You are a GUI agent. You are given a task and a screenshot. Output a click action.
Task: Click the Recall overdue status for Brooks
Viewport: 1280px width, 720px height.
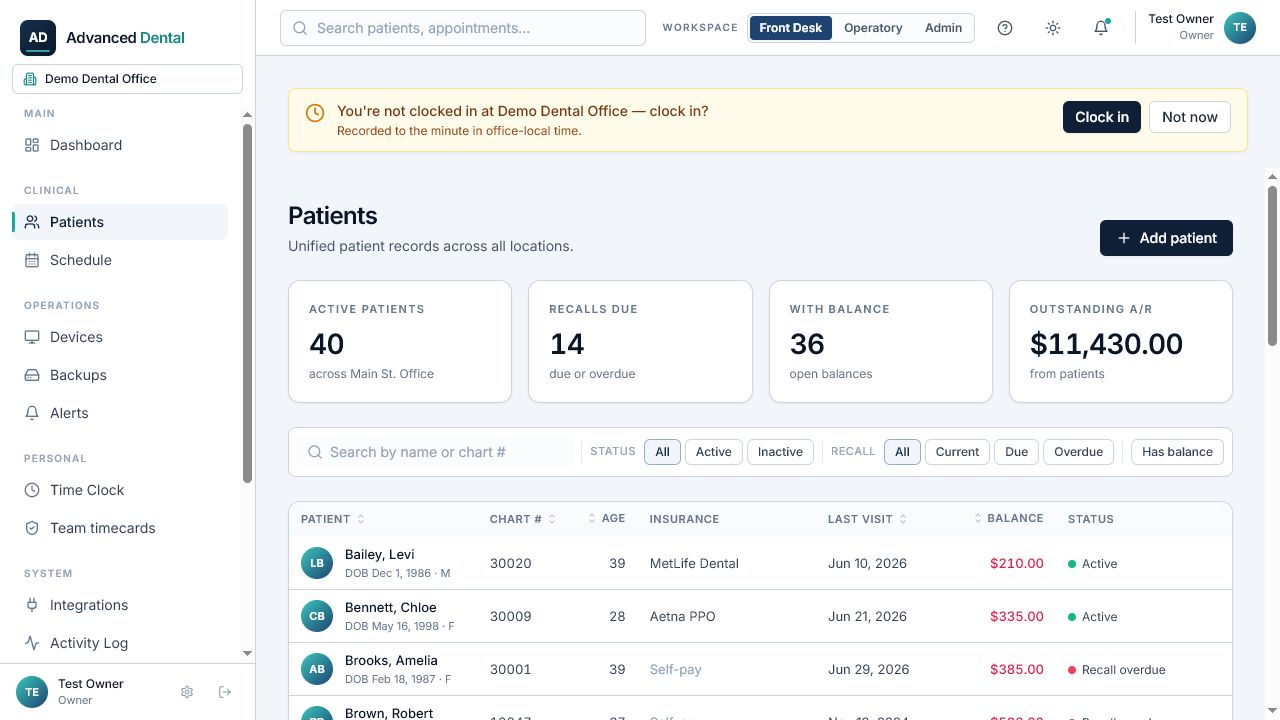(1117, 669)
